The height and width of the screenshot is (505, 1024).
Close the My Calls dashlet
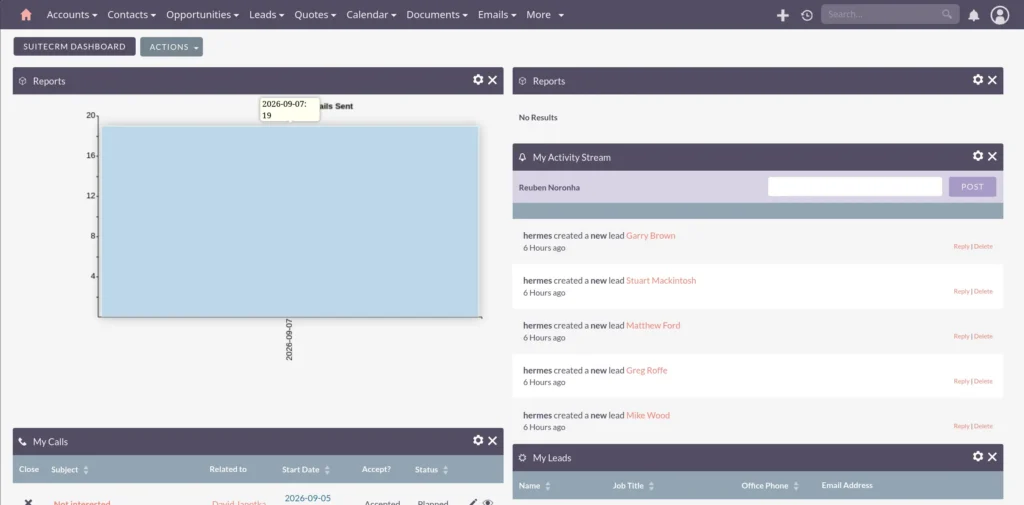click(x=492, y=441)
